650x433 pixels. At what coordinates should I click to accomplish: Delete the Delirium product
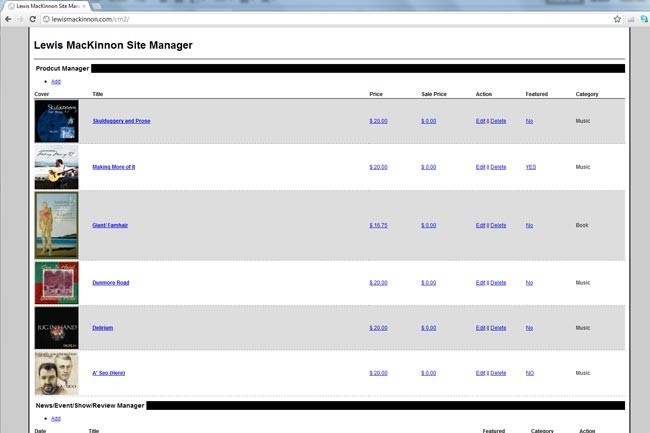(x=498, y=328)
